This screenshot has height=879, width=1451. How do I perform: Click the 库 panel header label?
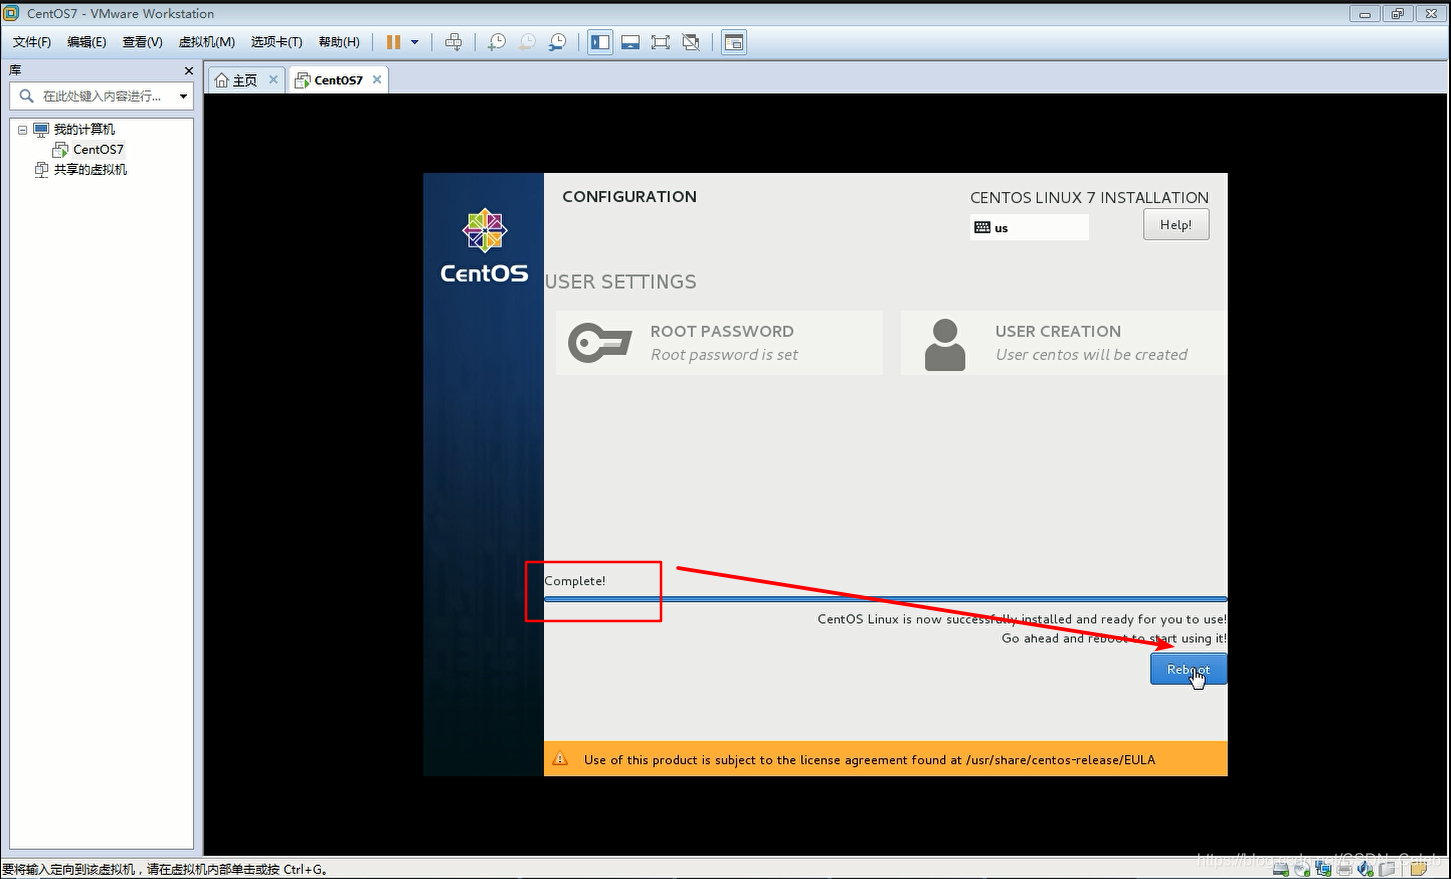tap(15, 70)
